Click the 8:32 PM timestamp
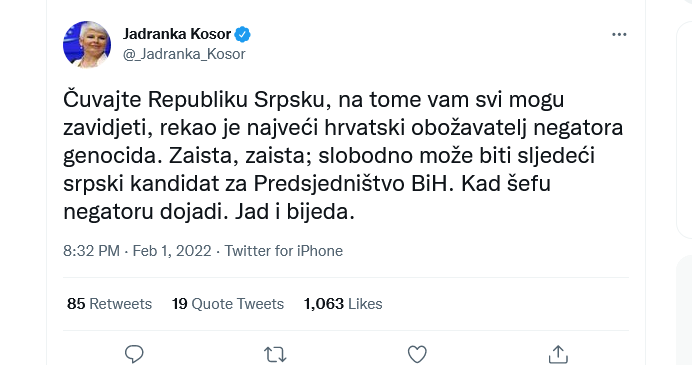The image size is (692, 365). [x=91, y=251]
